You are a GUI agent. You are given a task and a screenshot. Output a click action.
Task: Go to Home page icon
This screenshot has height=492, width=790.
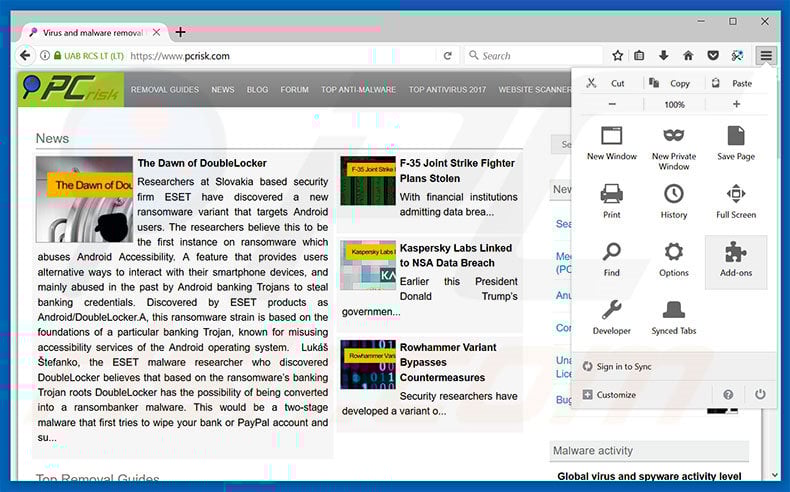(x=688, y=55)
